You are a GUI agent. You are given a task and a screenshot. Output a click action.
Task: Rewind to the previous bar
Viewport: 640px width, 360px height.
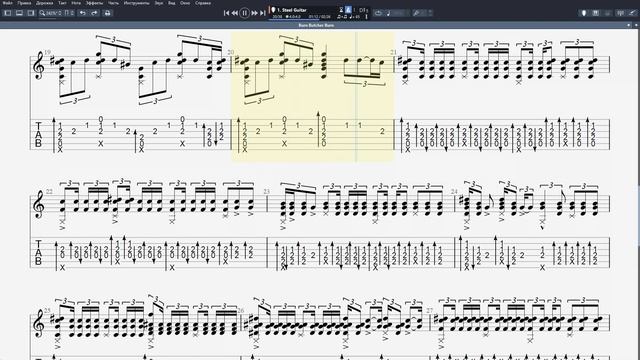click(235, 13)
